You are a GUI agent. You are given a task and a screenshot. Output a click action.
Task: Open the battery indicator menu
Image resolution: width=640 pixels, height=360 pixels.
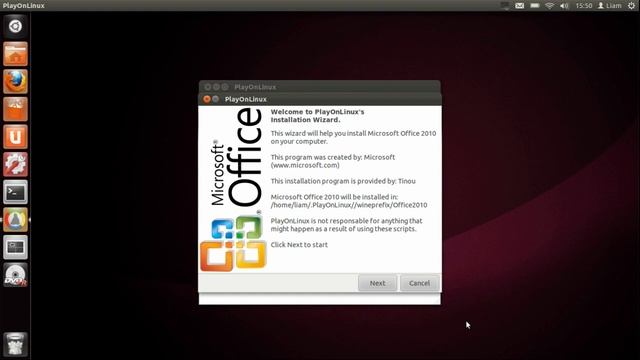point(535,6)
